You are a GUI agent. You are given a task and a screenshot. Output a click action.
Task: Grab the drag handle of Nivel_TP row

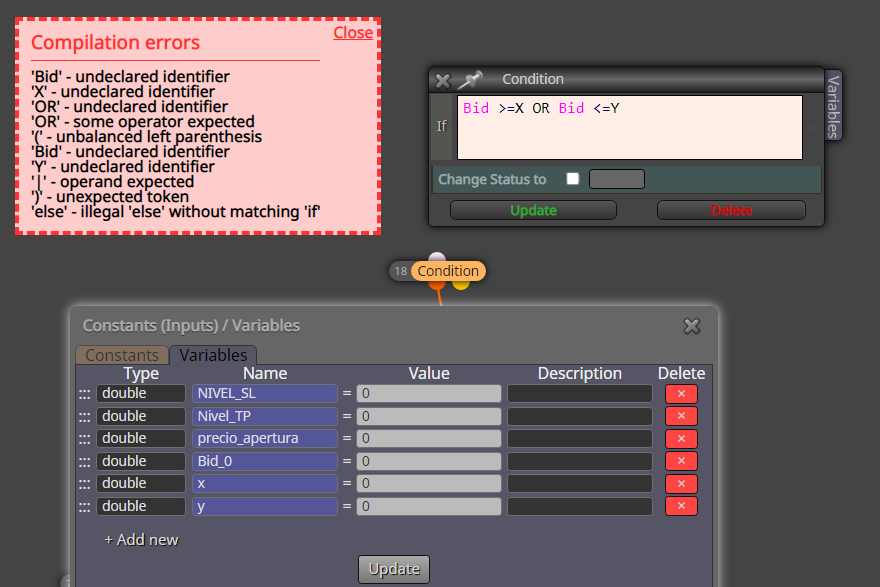85,417
